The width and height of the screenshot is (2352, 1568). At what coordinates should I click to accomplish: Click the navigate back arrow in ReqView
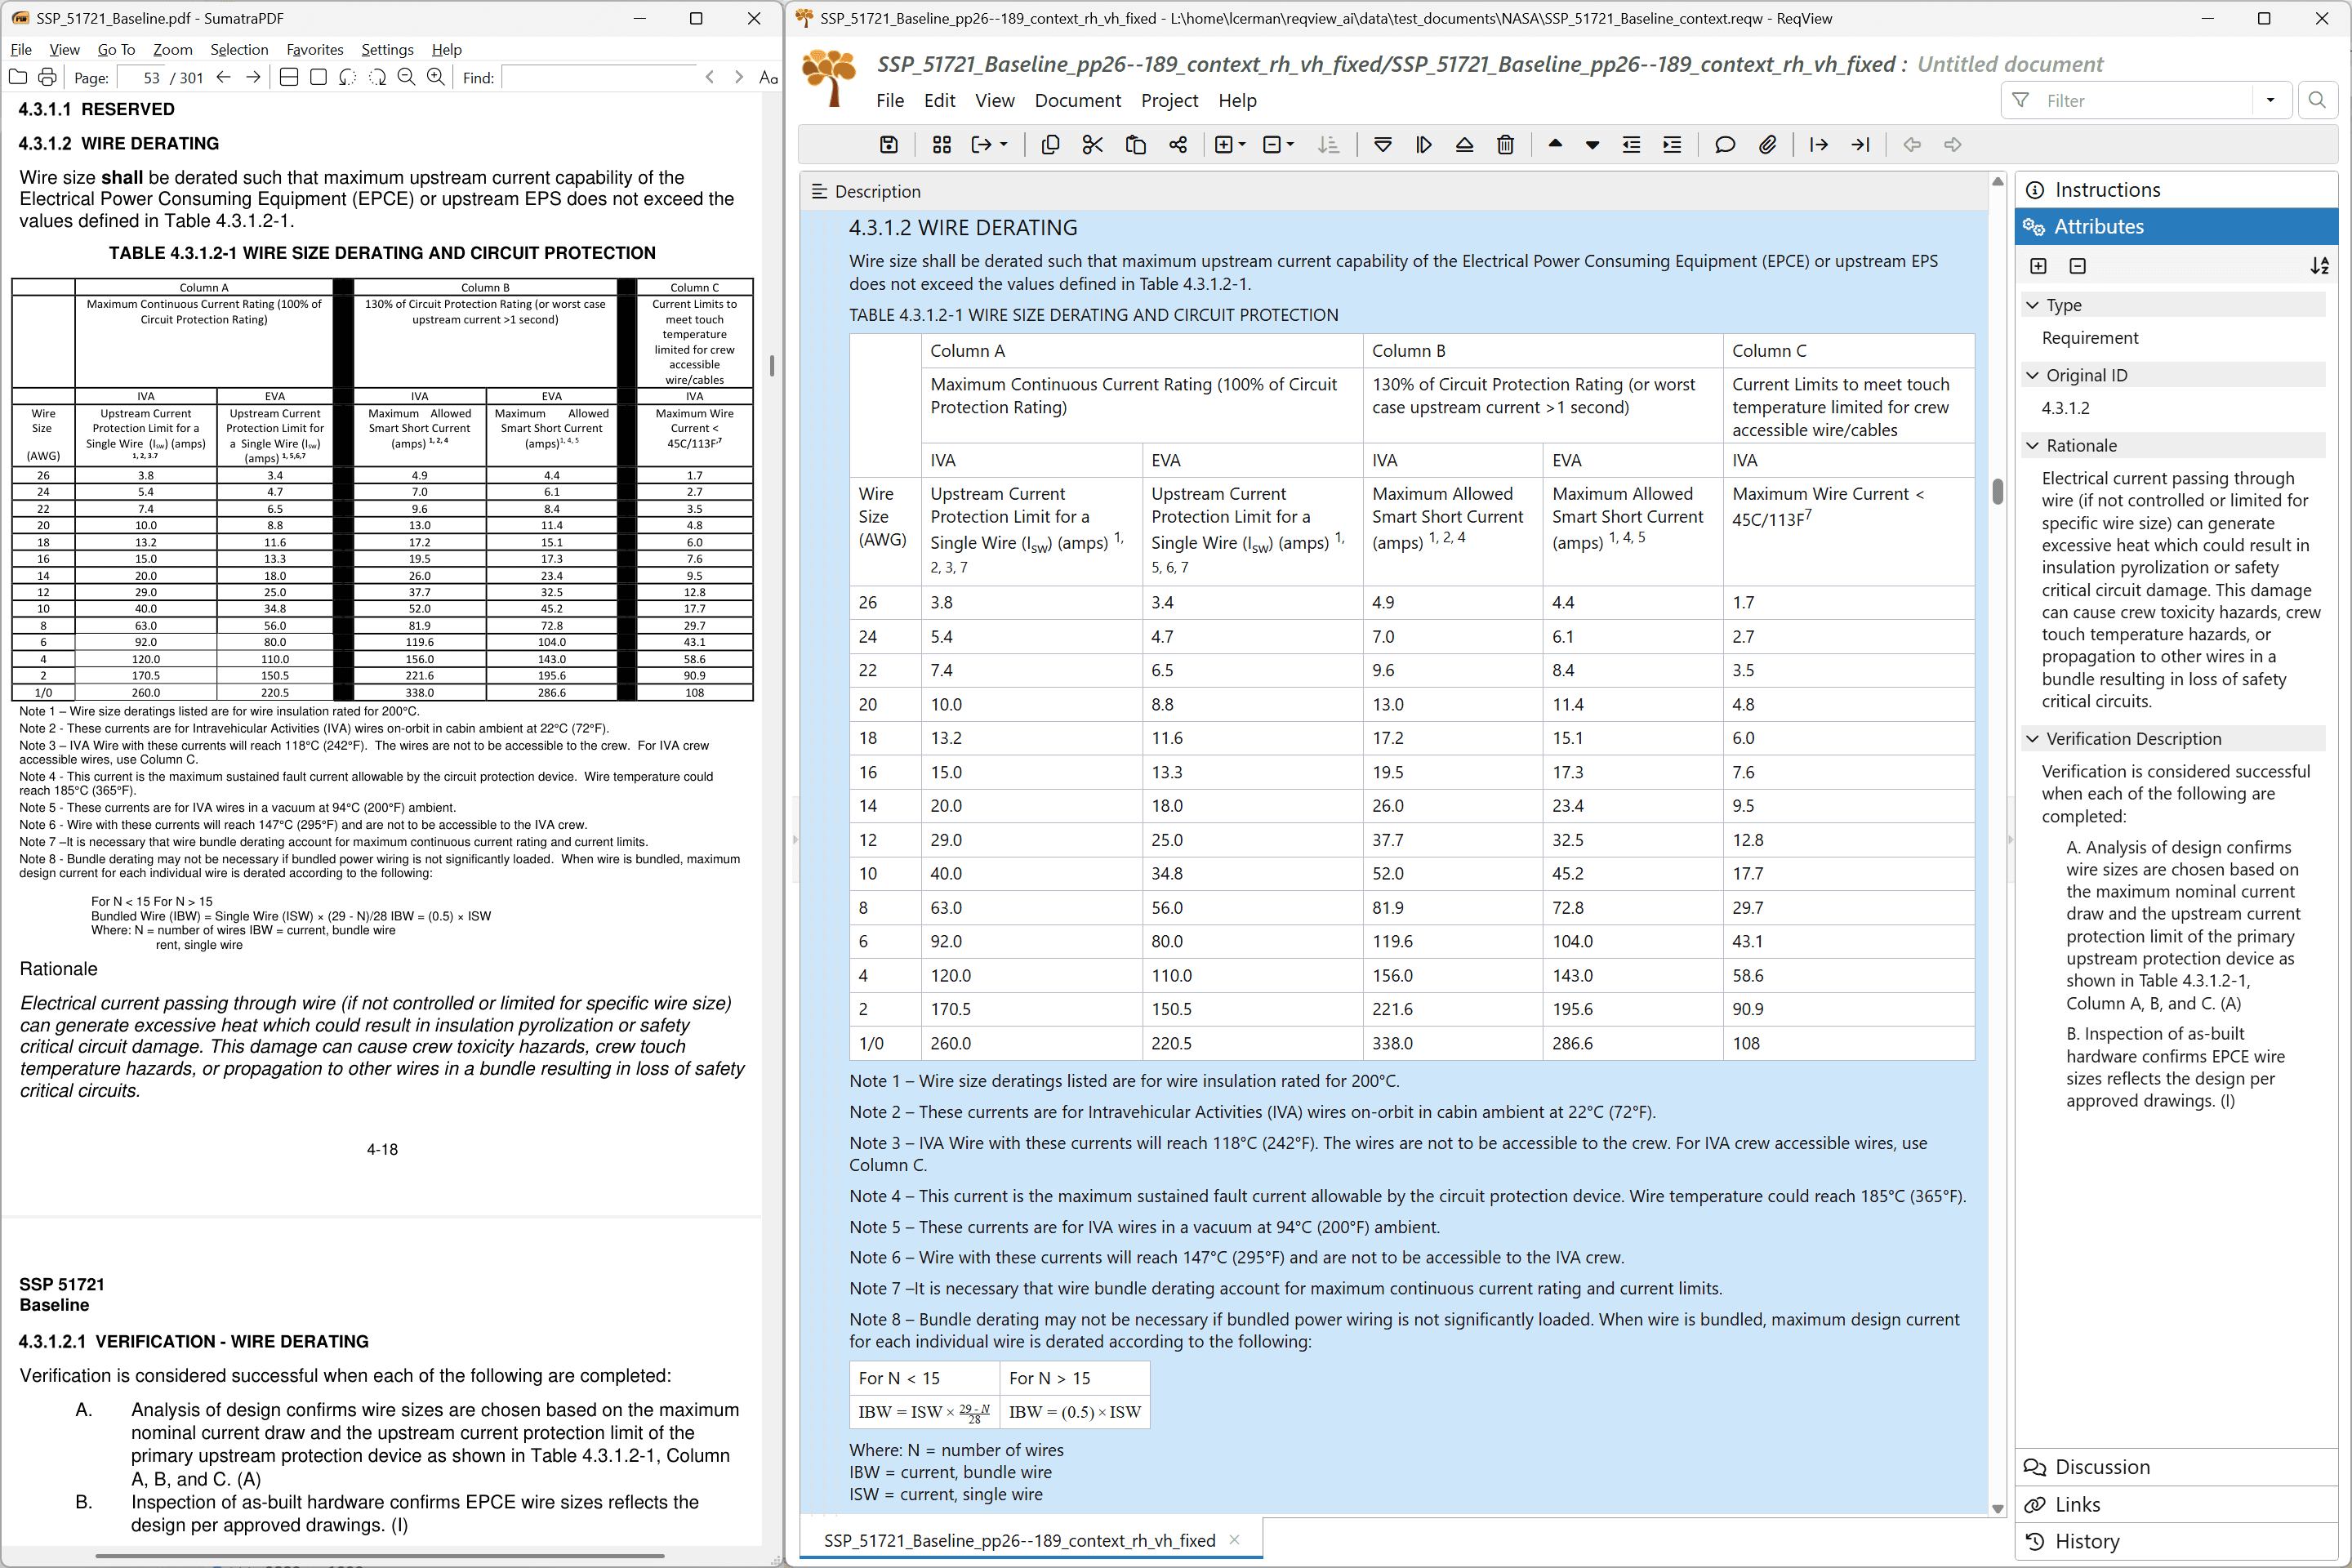1912,145
